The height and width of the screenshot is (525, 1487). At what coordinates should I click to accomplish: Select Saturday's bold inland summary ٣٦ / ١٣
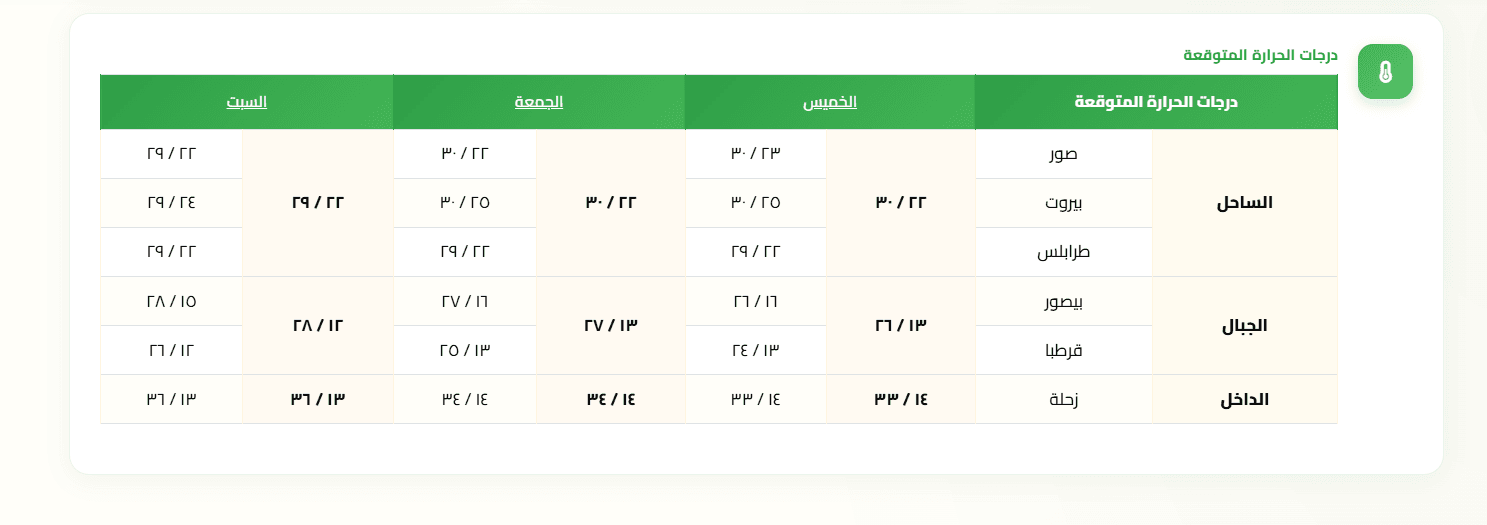(317, 399)
